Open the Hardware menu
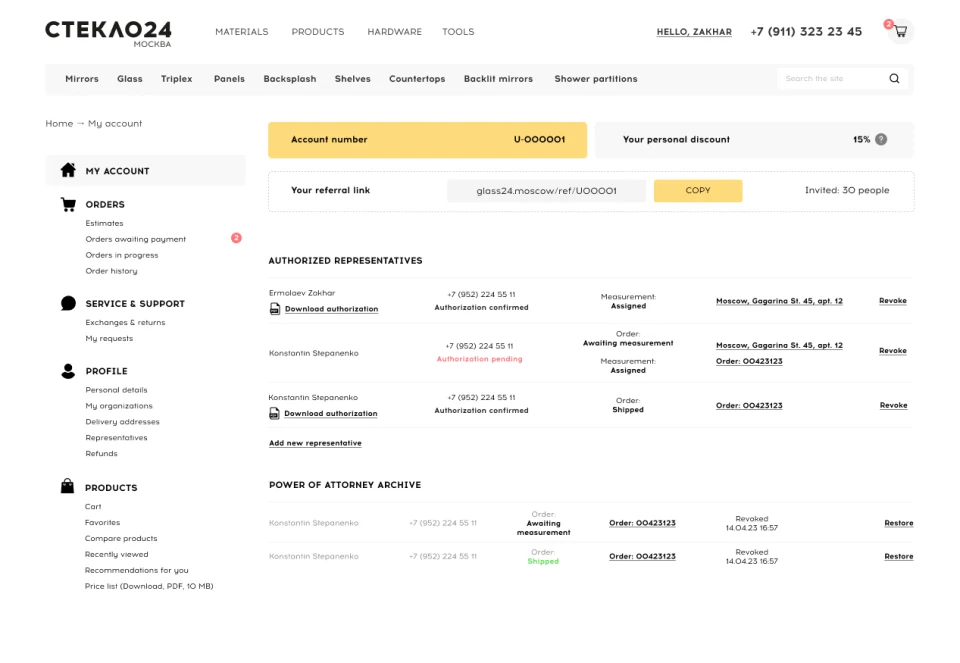960x663 pixels. pyautogui.click(x=394, y=32)
